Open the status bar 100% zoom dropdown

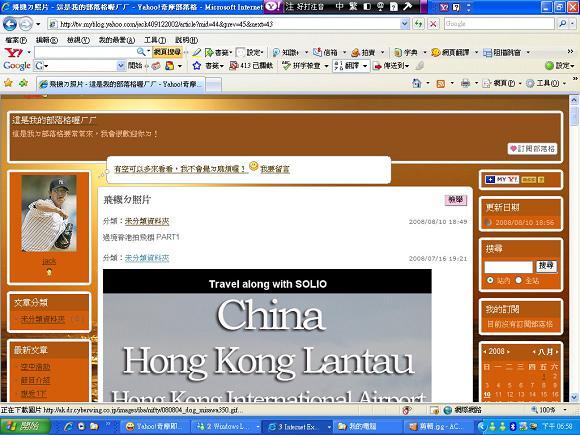[565, 410]
